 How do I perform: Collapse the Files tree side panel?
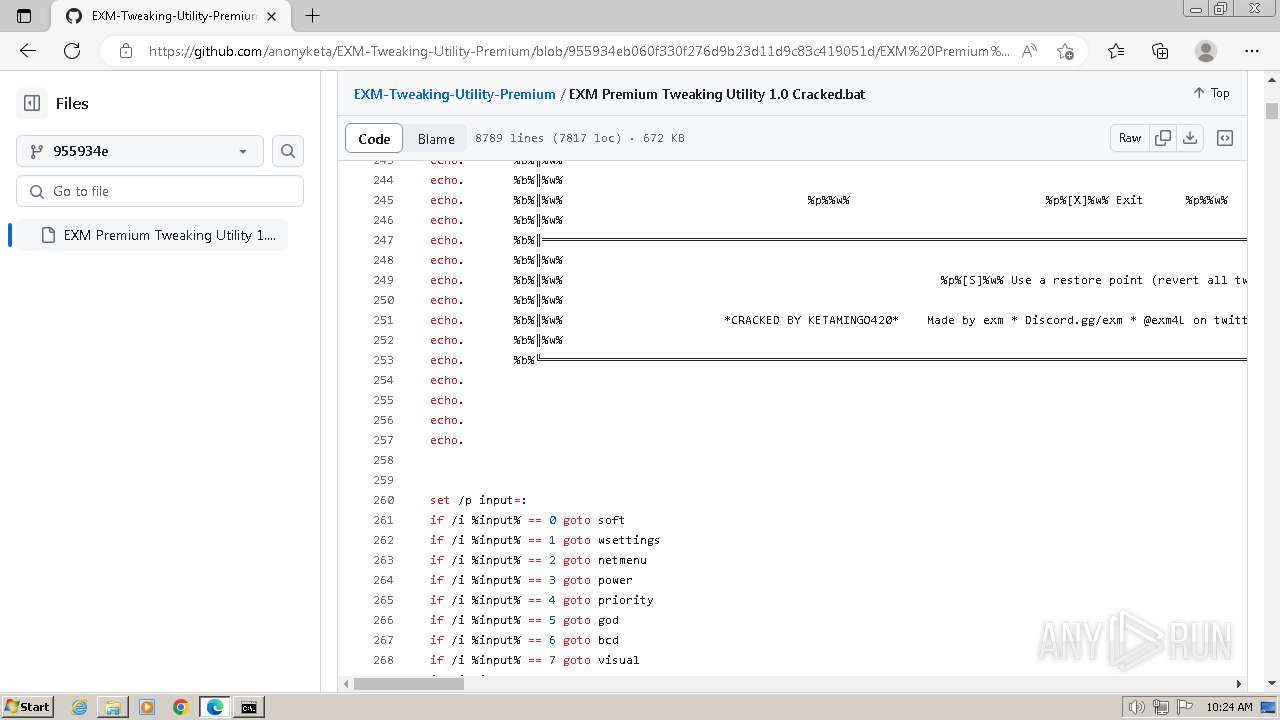(32, 103)
